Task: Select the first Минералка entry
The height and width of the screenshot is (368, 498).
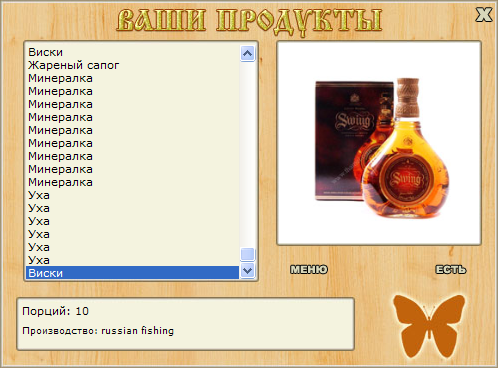Action: click(x=132, y=78)
